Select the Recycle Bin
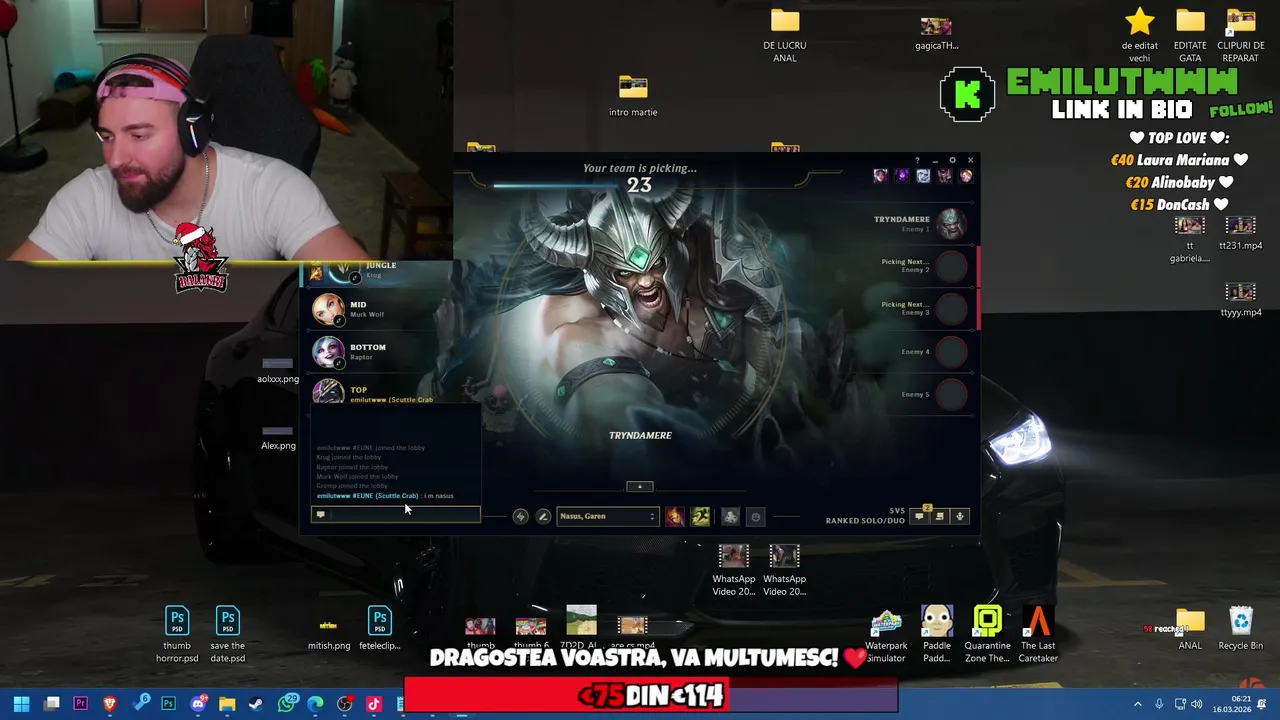 [1240, 630]
